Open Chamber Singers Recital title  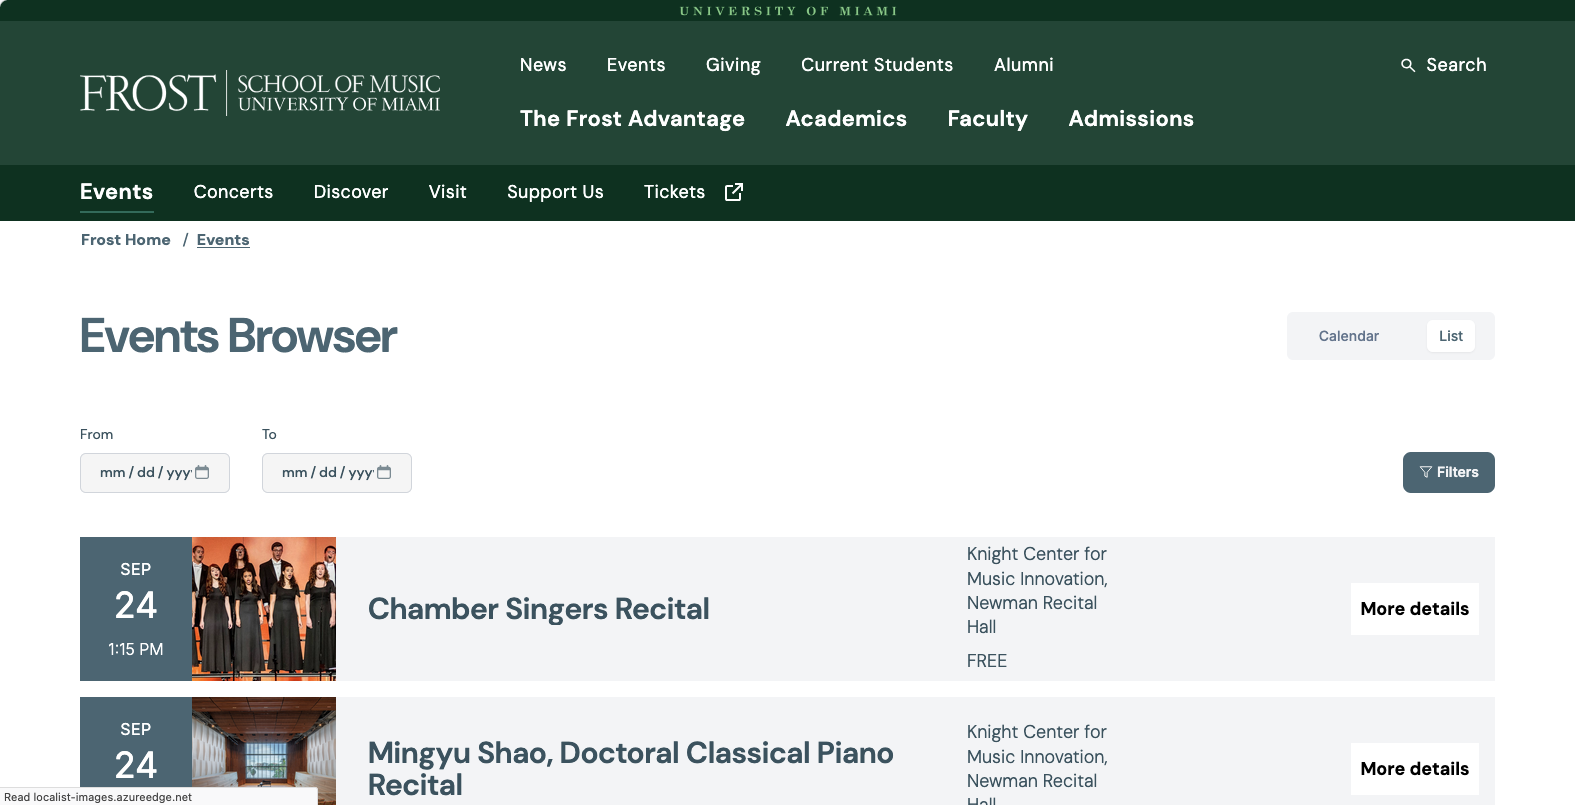539,609
